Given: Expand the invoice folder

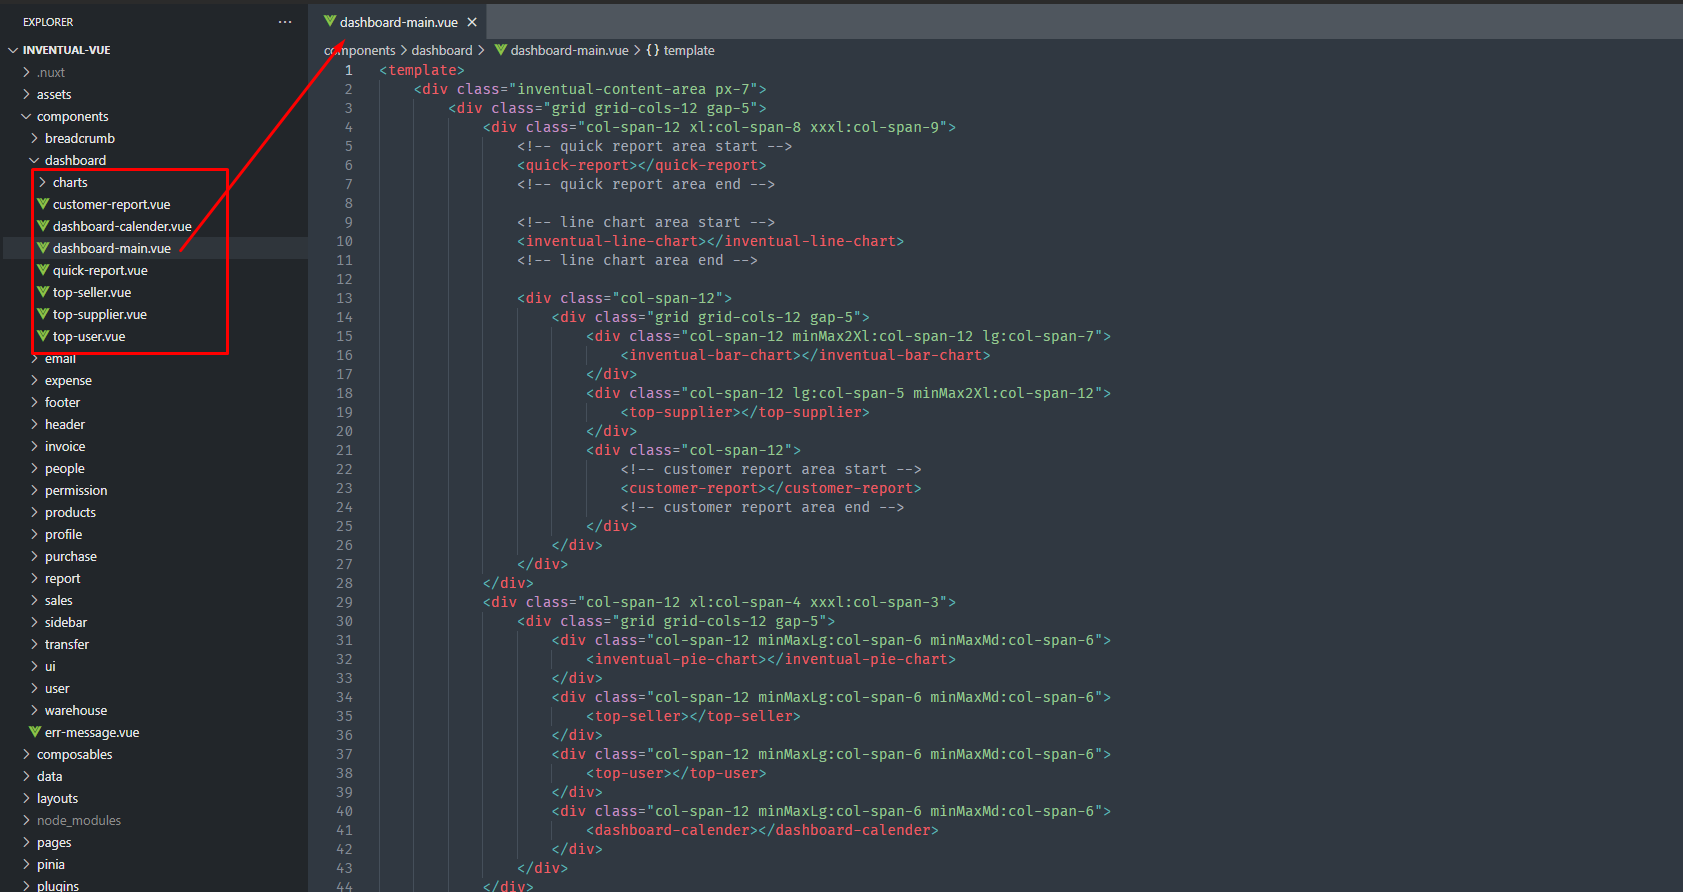Looking at the screenshot, I should click(35, 446).
